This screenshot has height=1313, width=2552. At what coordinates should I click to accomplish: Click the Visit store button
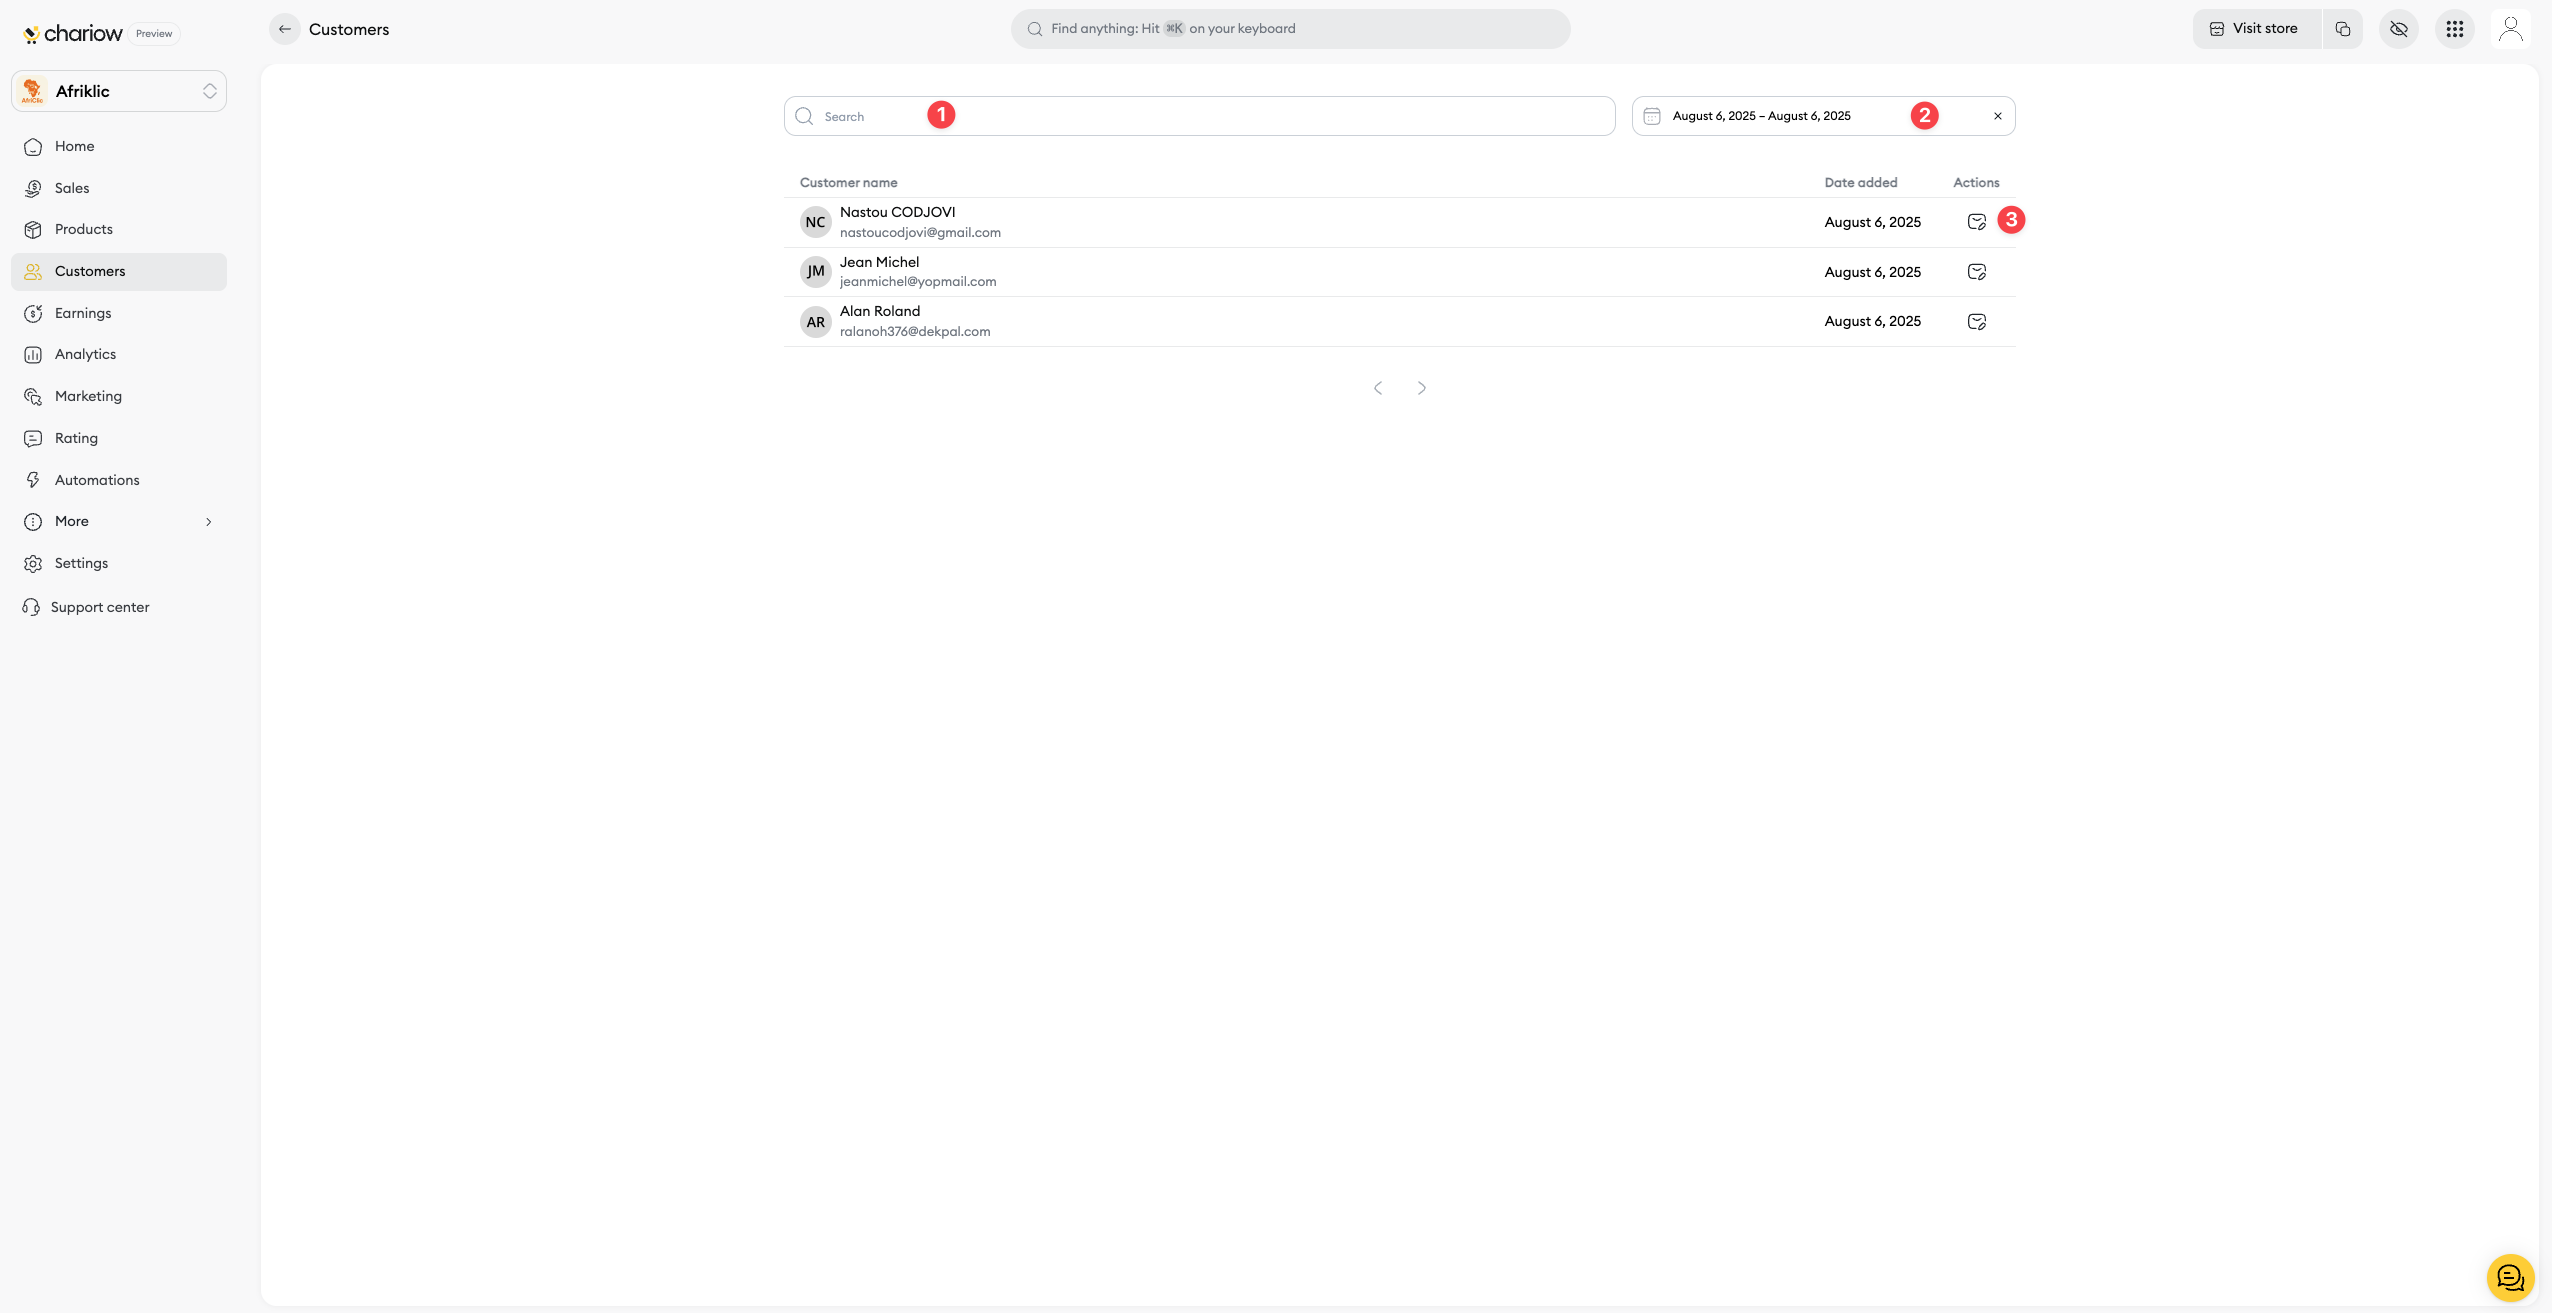[x=2256, y=29]
